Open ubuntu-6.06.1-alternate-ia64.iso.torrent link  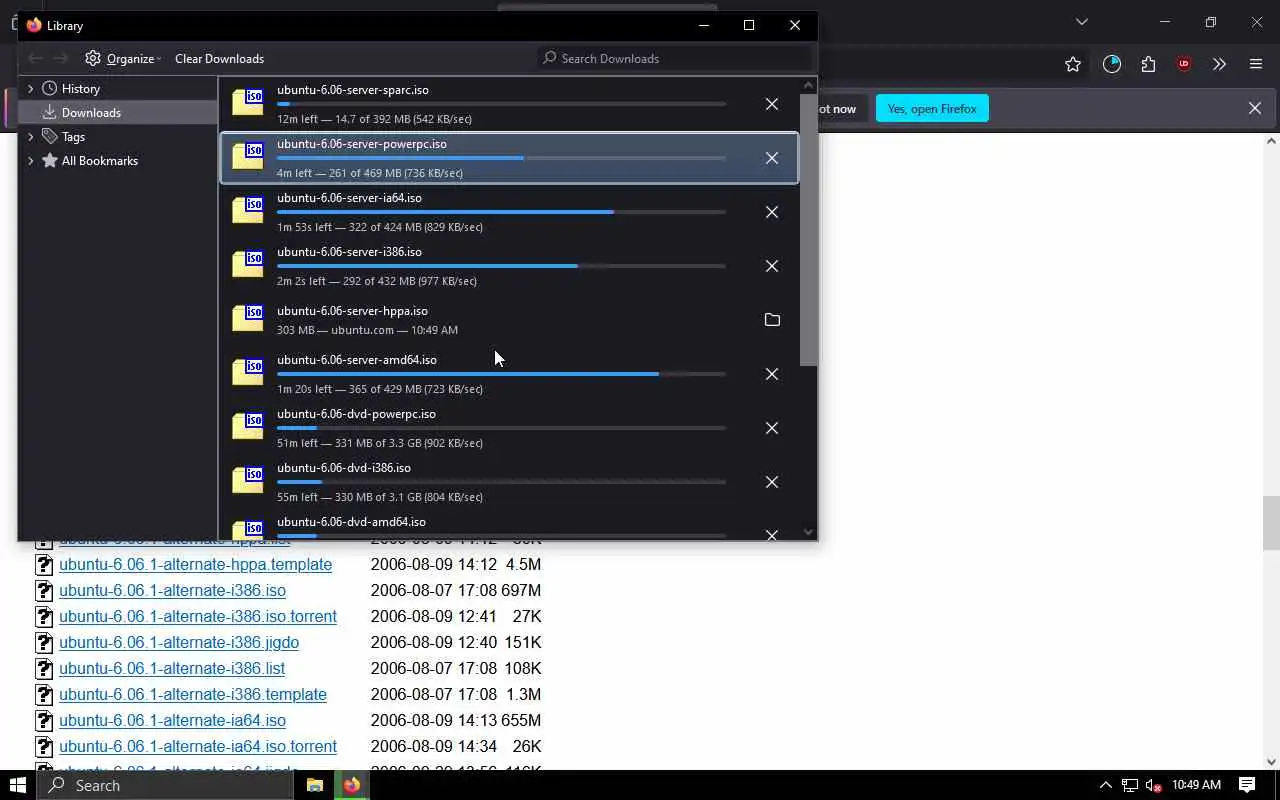(198, 746)
